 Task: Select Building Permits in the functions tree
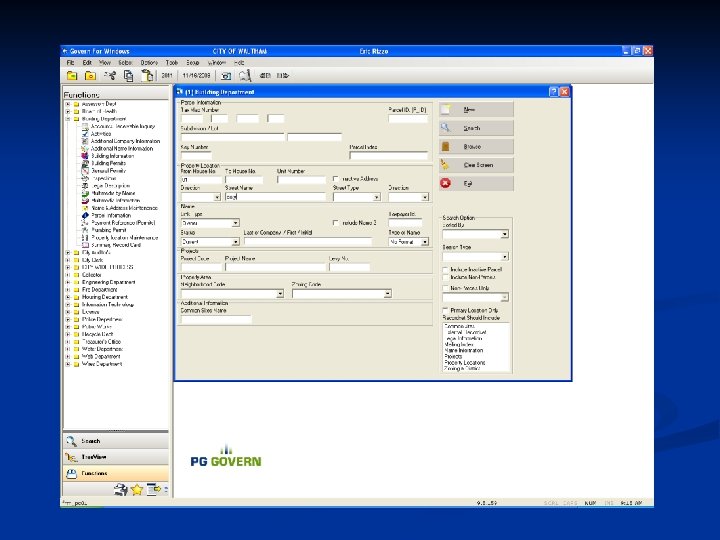pyautogui.click(x=108, y=163)
